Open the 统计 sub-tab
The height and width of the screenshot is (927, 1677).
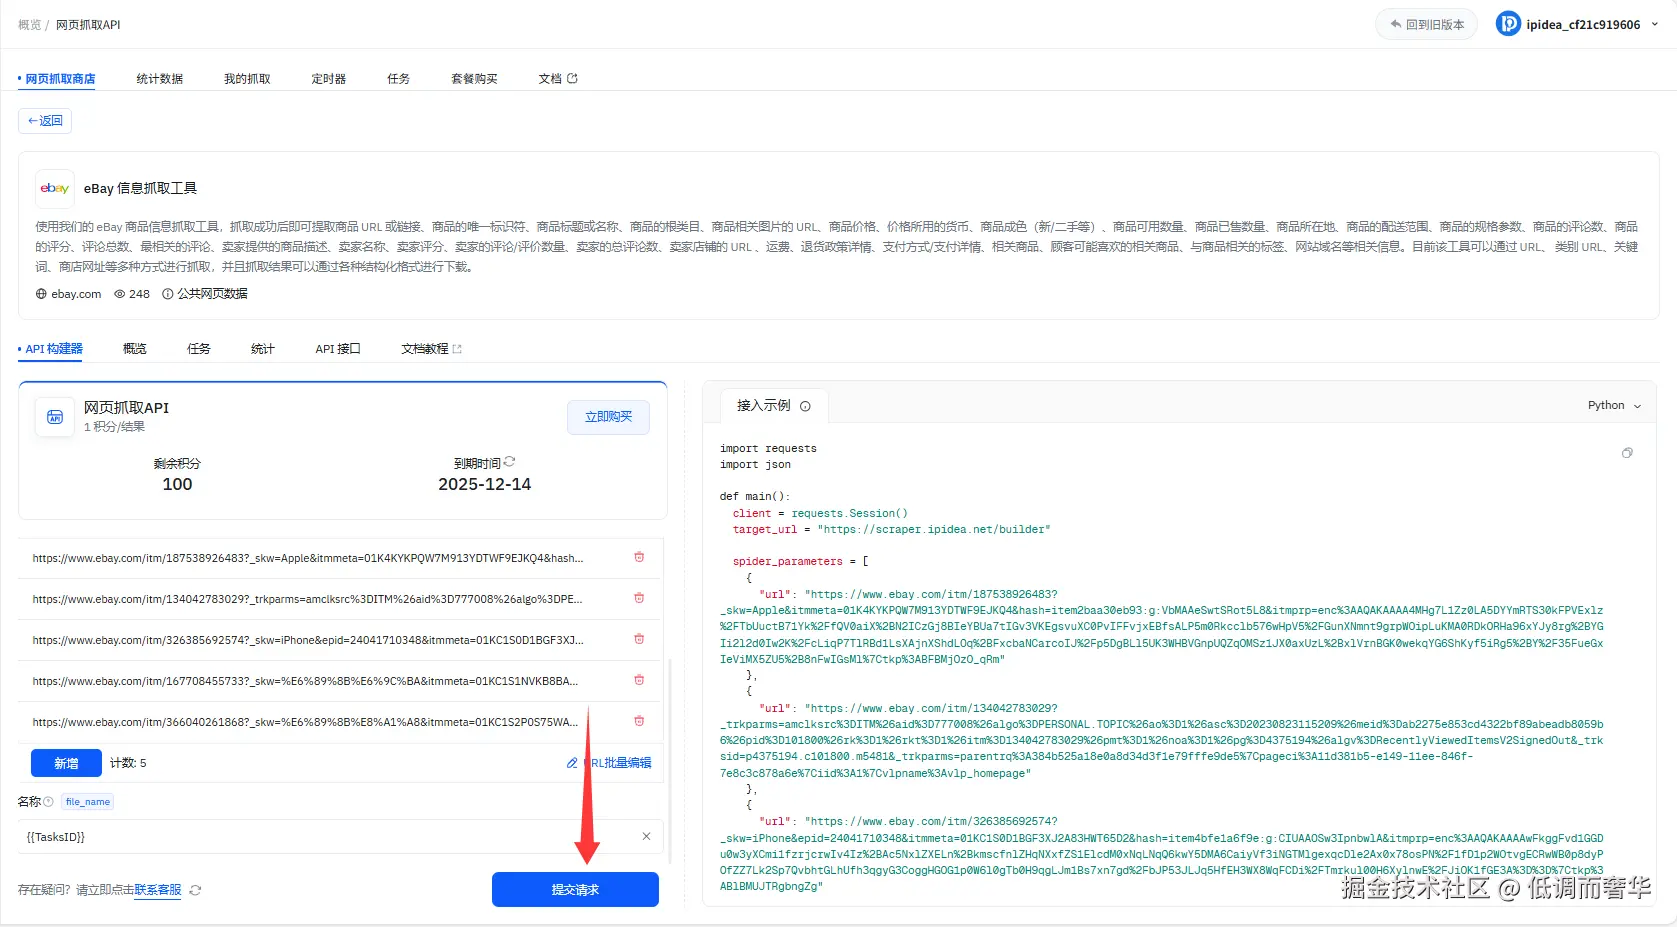(x=263, y=349)
